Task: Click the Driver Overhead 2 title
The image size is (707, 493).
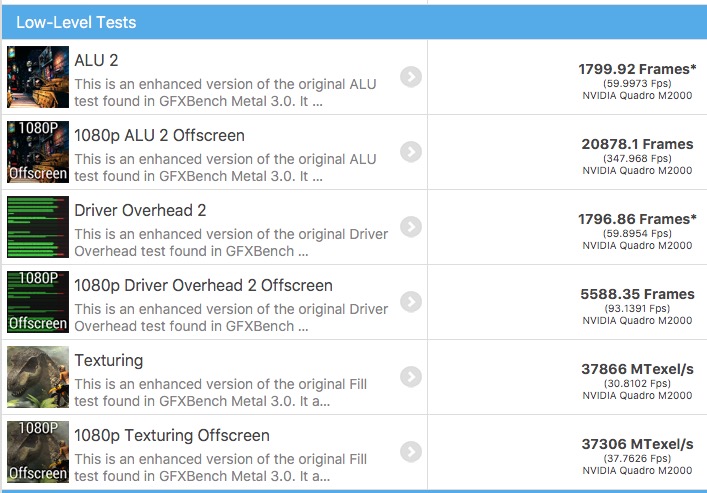Action: tap(140, 211)
